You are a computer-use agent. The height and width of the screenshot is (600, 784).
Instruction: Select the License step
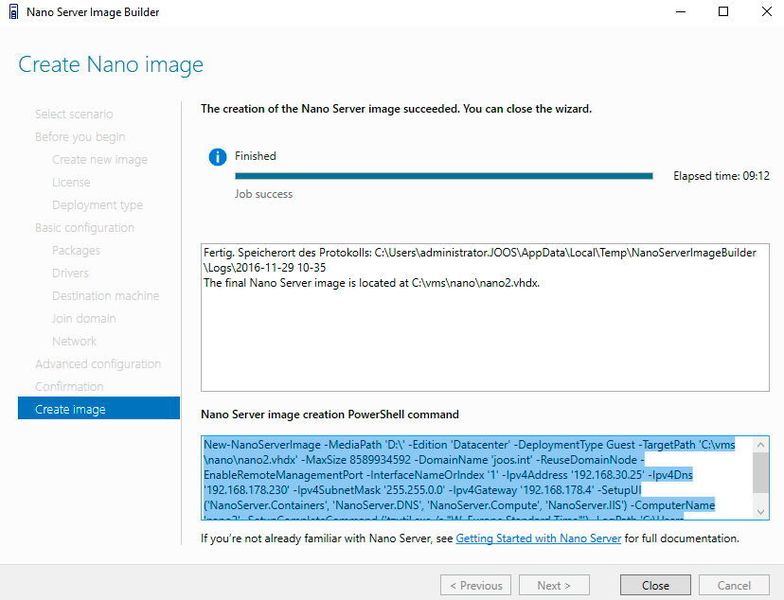tap(71, 182)
